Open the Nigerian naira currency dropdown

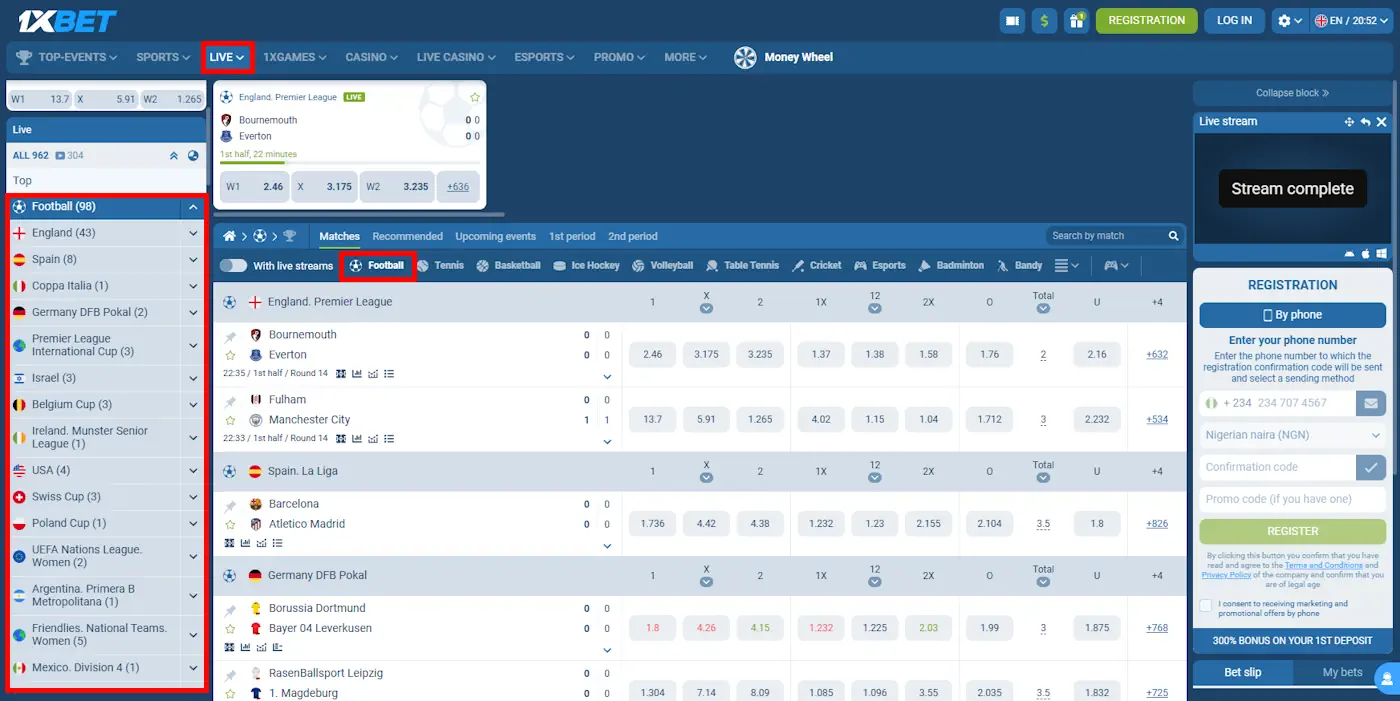click(1292, 434)
